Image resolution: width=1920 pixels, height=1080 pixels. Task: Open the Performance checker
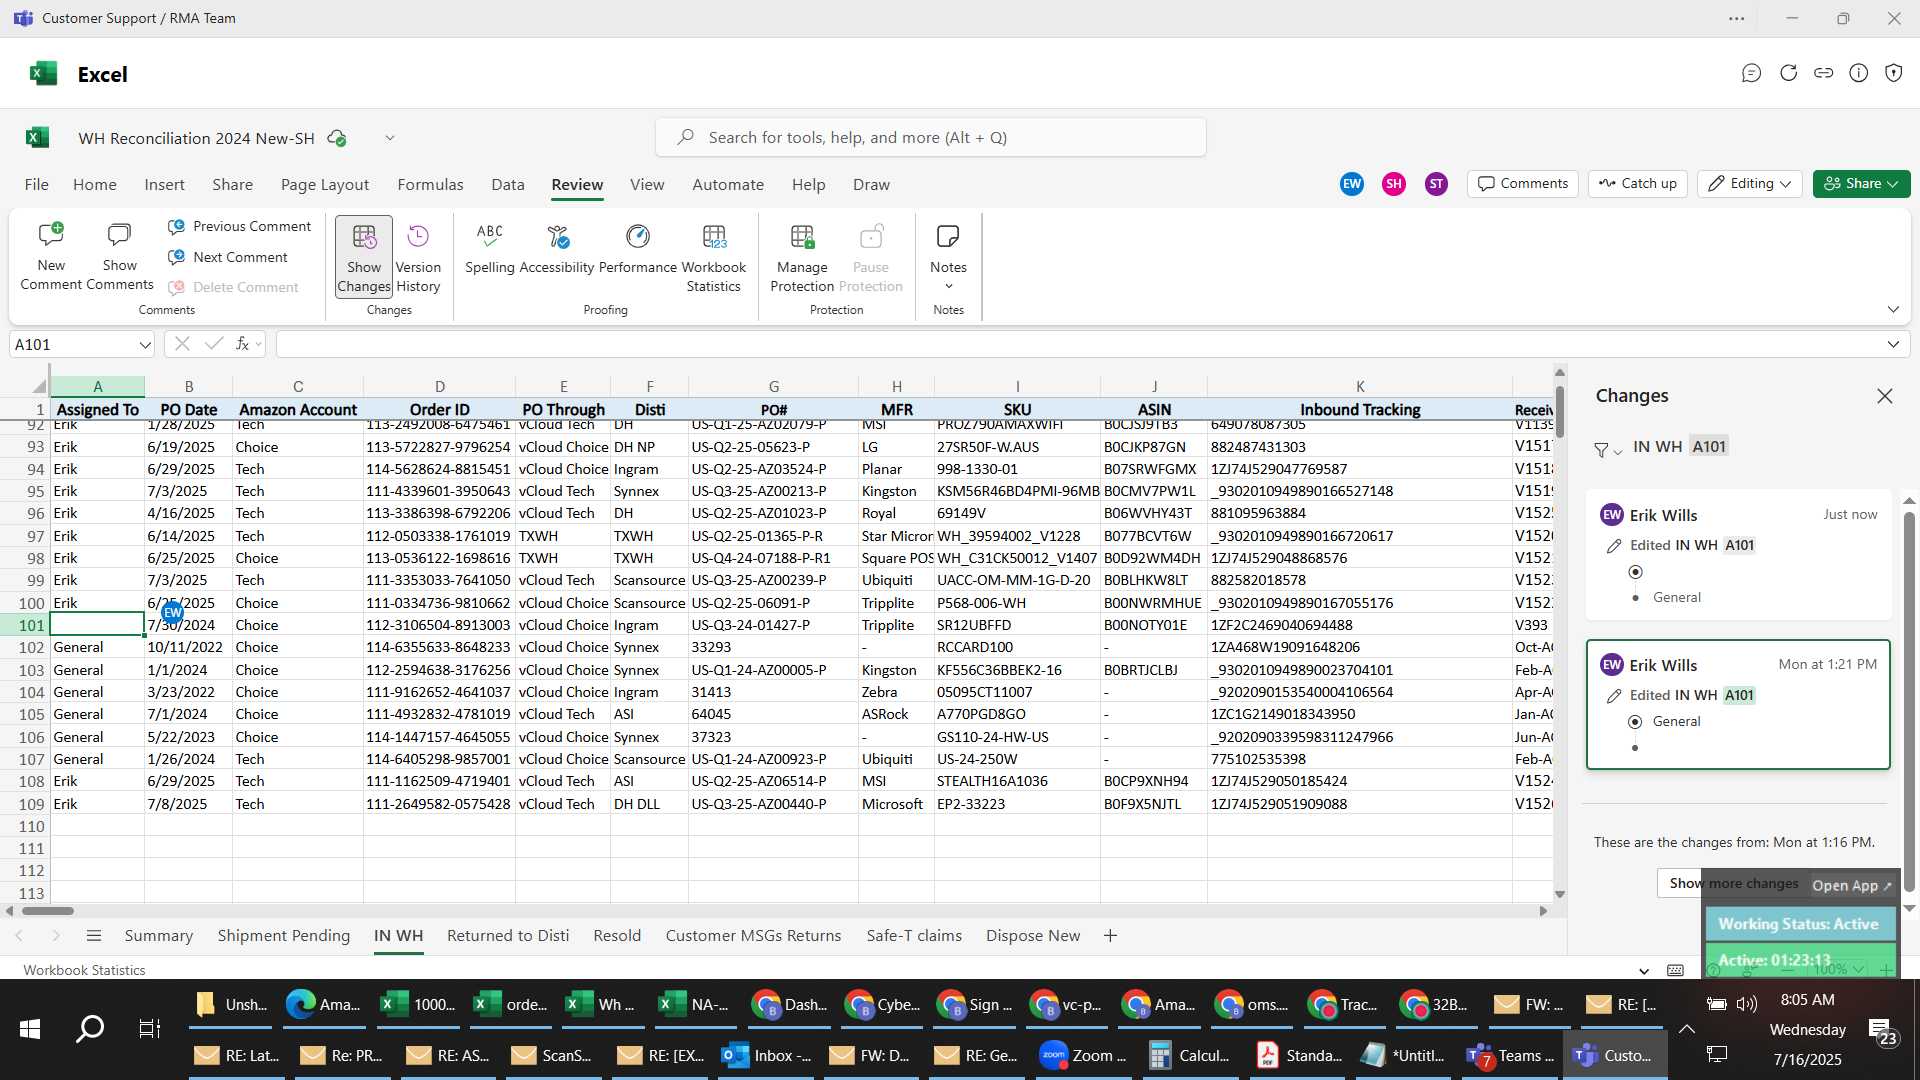(638, 248)
